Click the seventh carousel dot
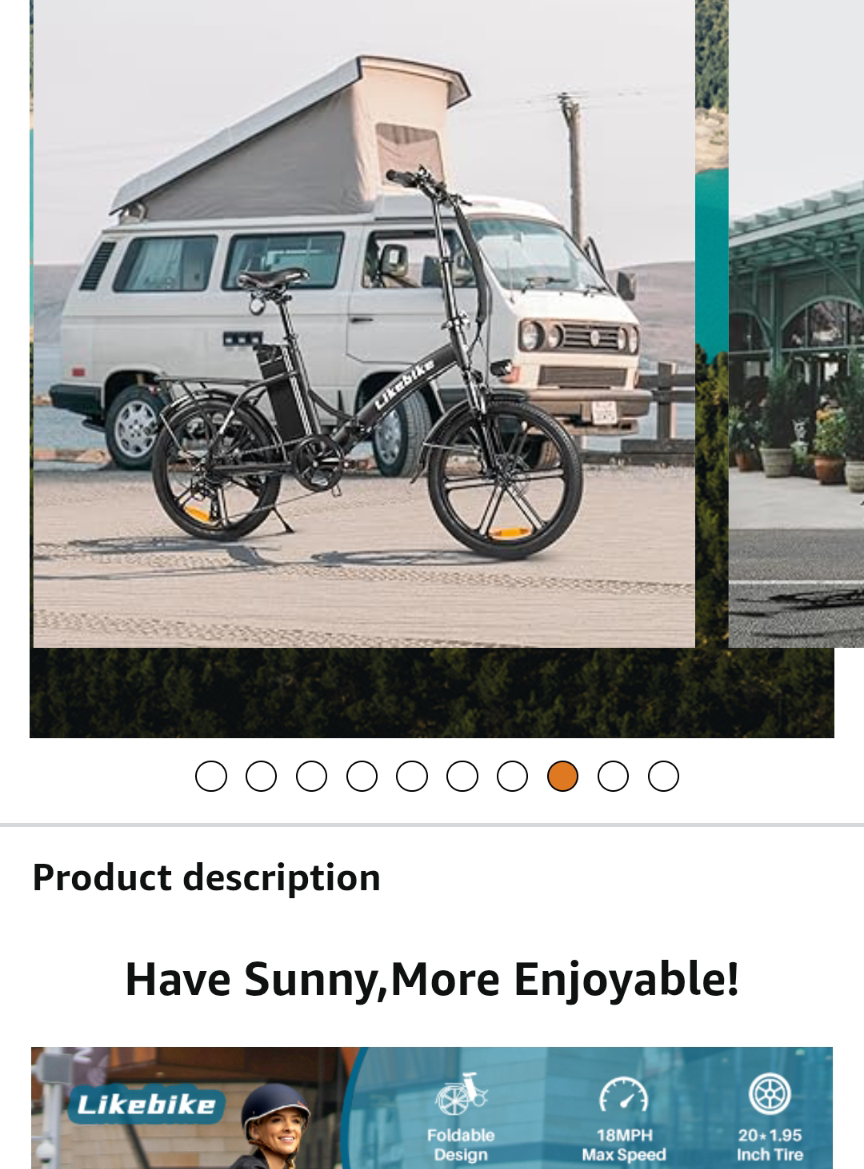This screenshot has width=864, height=1169. pos(512,776)
